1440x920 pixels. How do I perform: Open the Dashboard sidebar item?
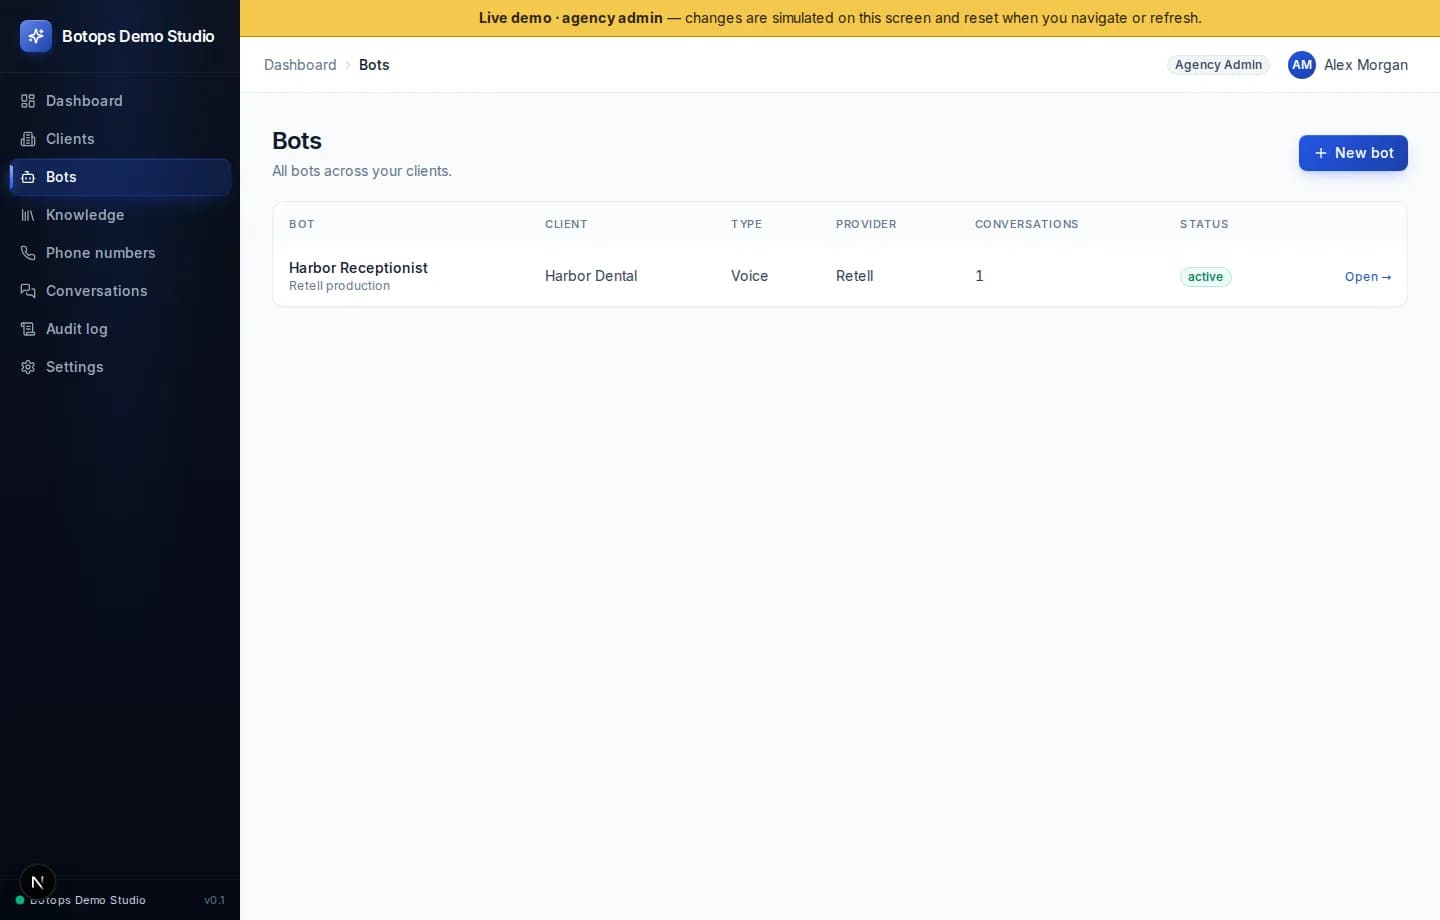click(x=120, y=101)
